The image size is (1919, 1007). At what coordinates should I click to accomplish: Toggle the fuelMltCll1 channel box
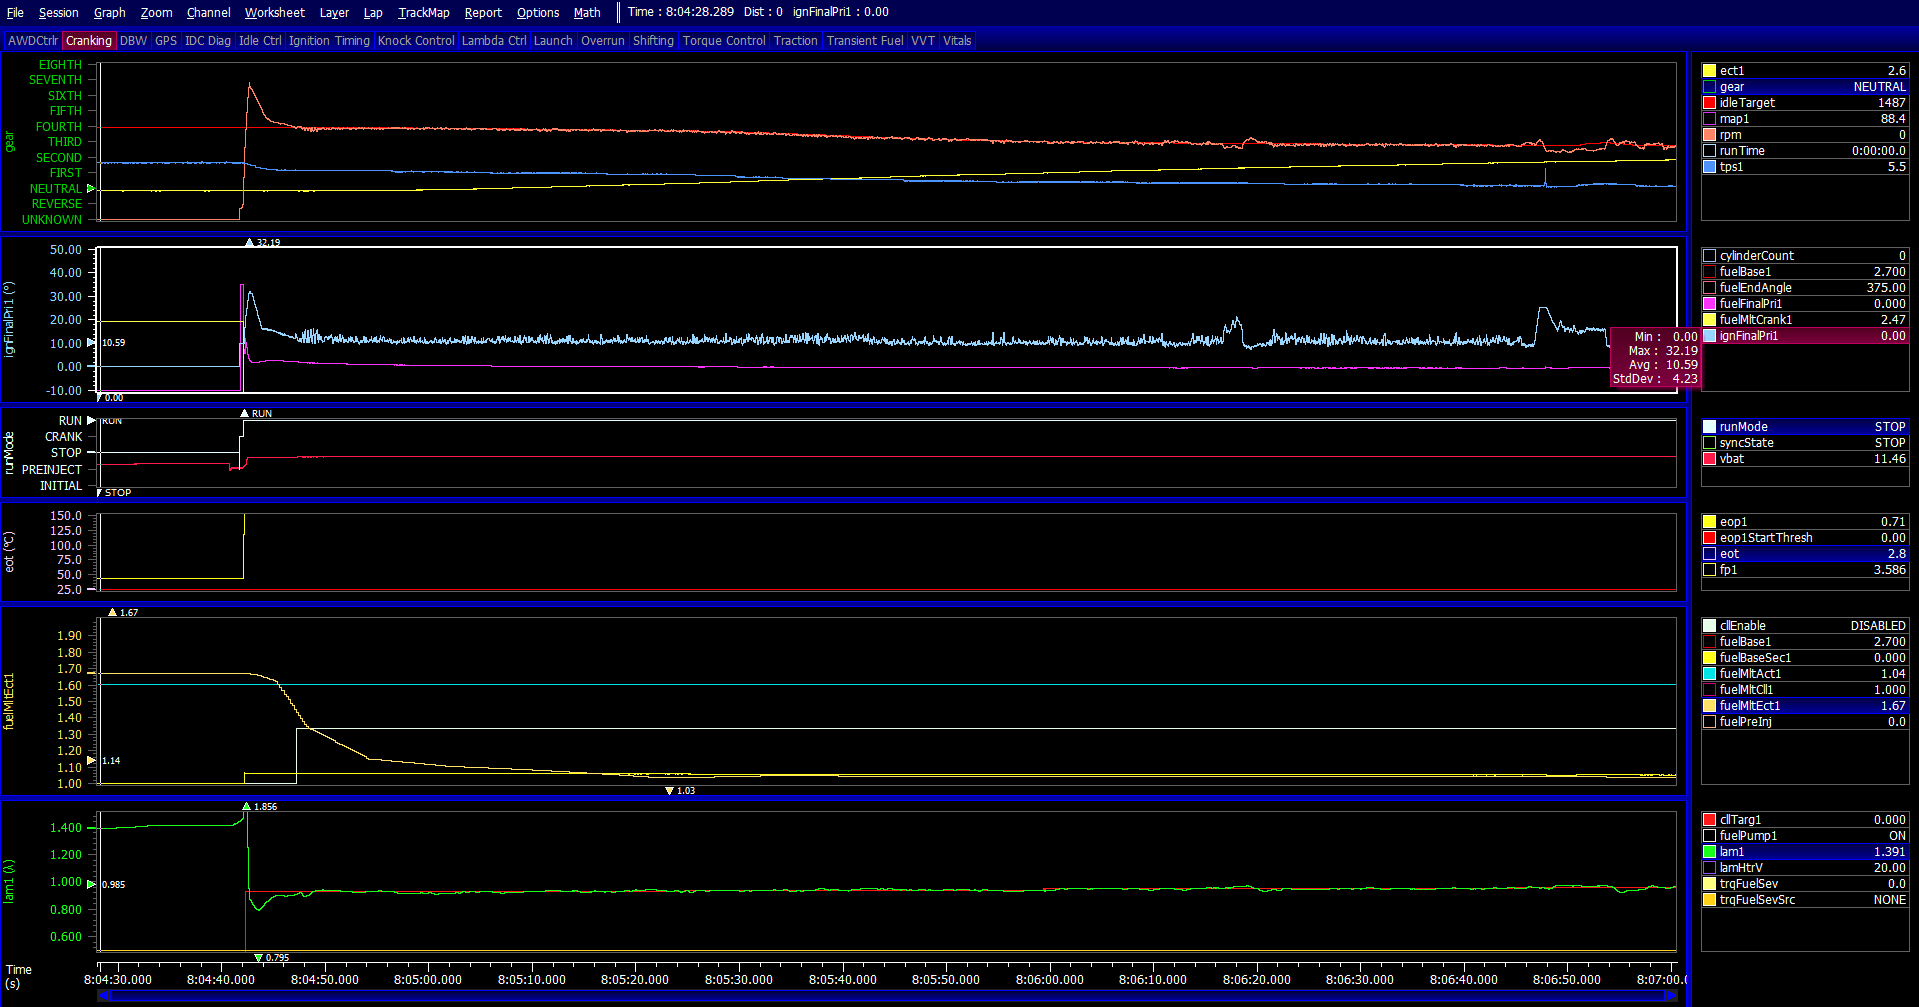point(1710,690)
